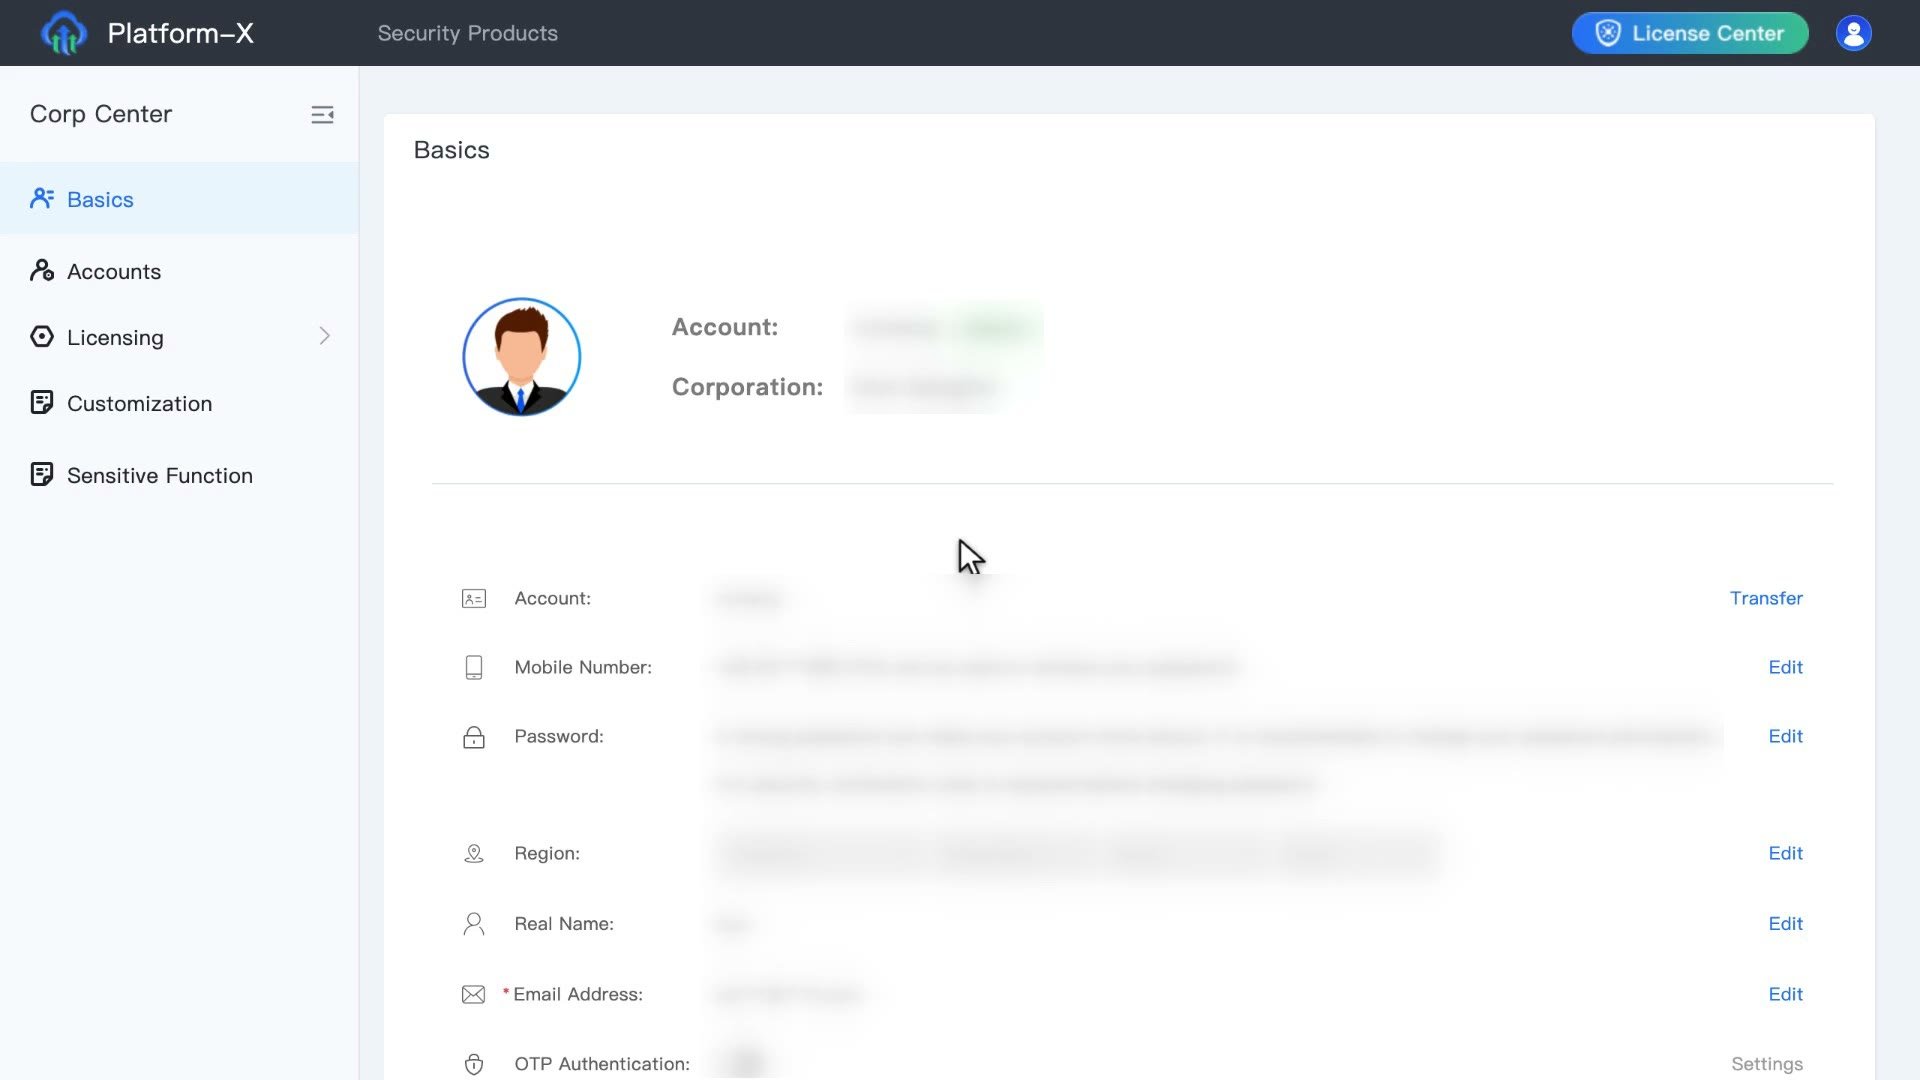The height and width of the screenshot is (1080, 1920).
Task: Edit the Real Name
Action: tap(1785, 923)
